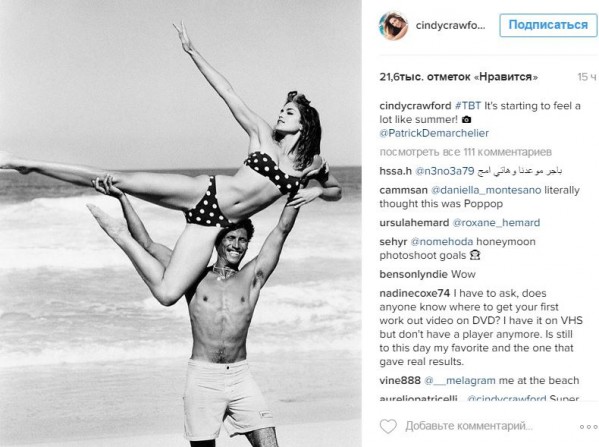Open the cindycrawfo... username in header
This screenshot has width=599, height=447.
point(450,26)
